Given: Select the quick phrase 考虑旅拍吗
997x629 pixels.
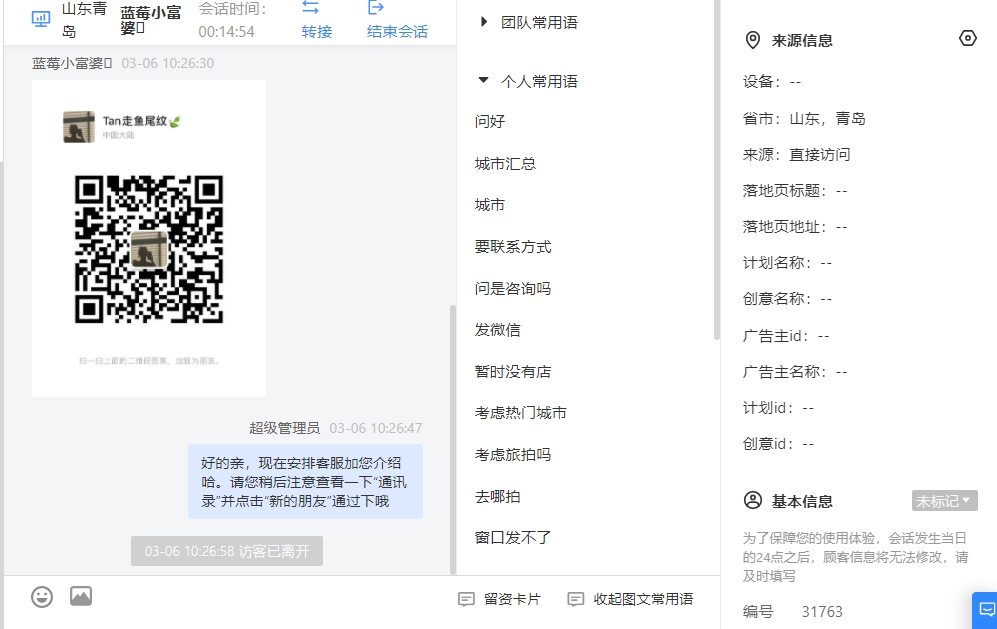Looking at the screenshot, I should (513, 455).
